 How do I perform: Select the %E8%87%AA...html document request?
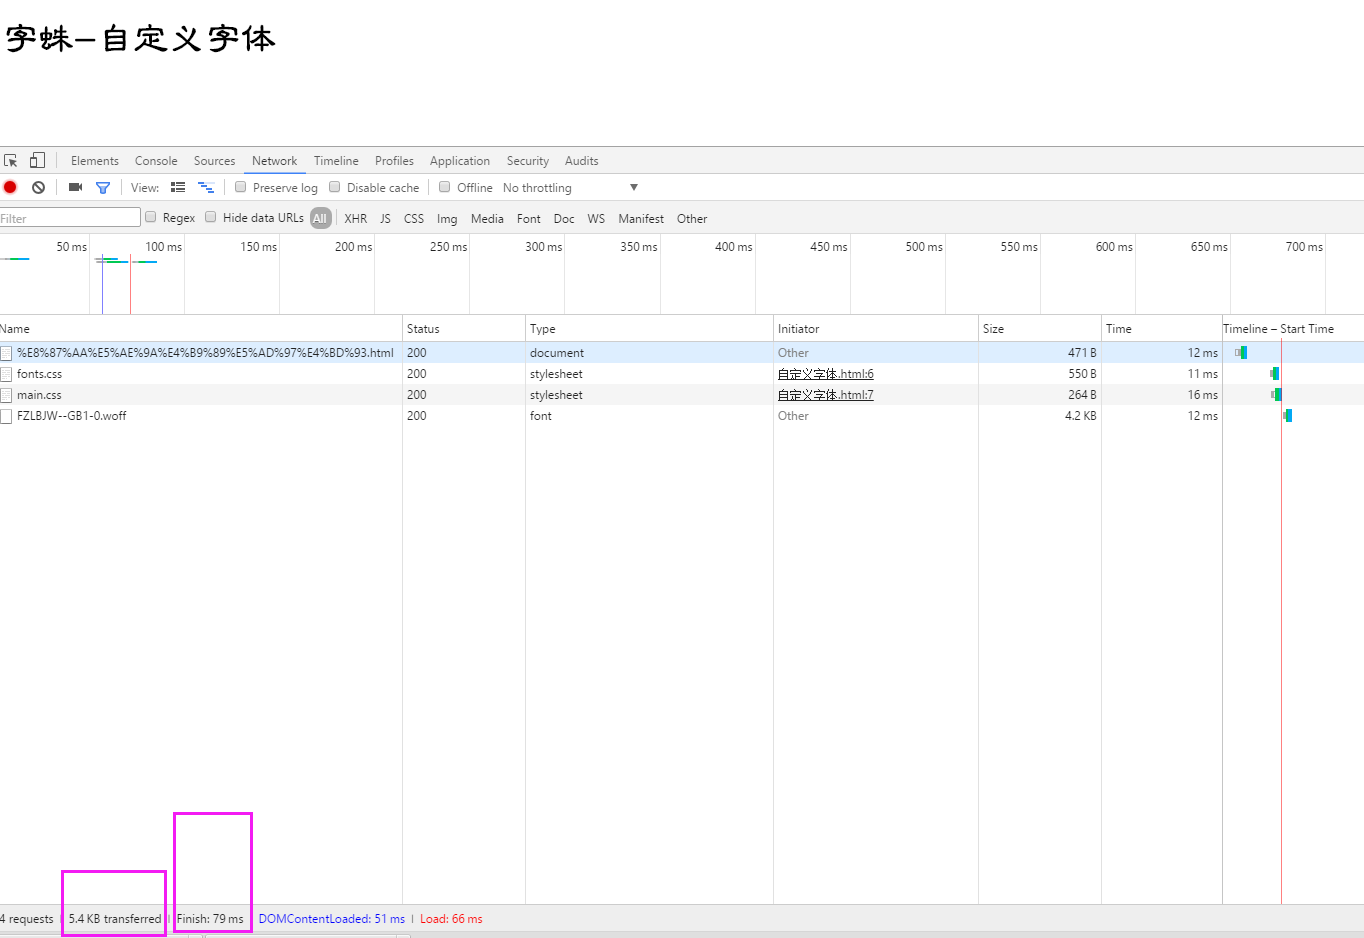click(205, 353)
